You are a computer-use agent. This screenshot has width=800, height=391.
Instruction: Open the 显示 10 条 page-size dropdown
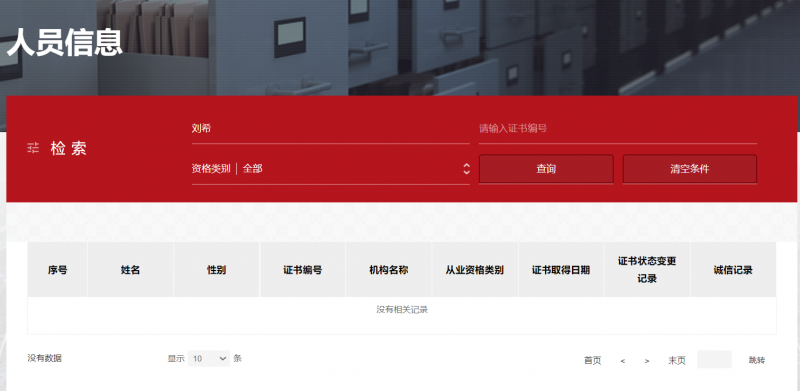tap(209, 359)
